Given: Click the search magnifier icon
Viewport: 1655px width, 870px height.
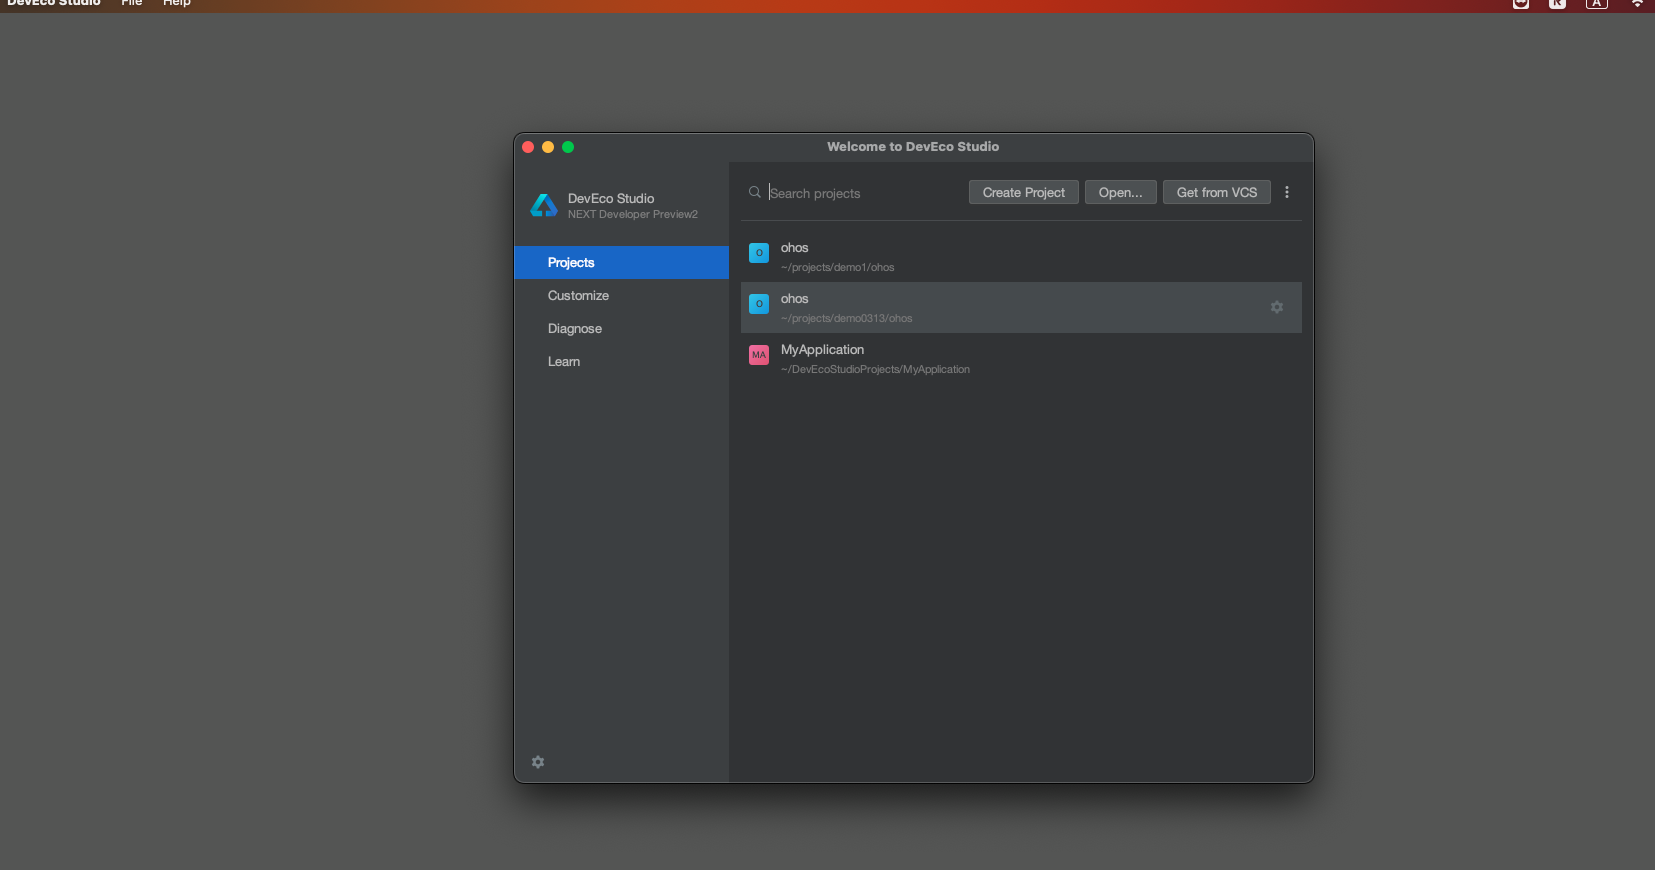Looking at the screenshot, I should pyautogui.click(x=755, y=192).
